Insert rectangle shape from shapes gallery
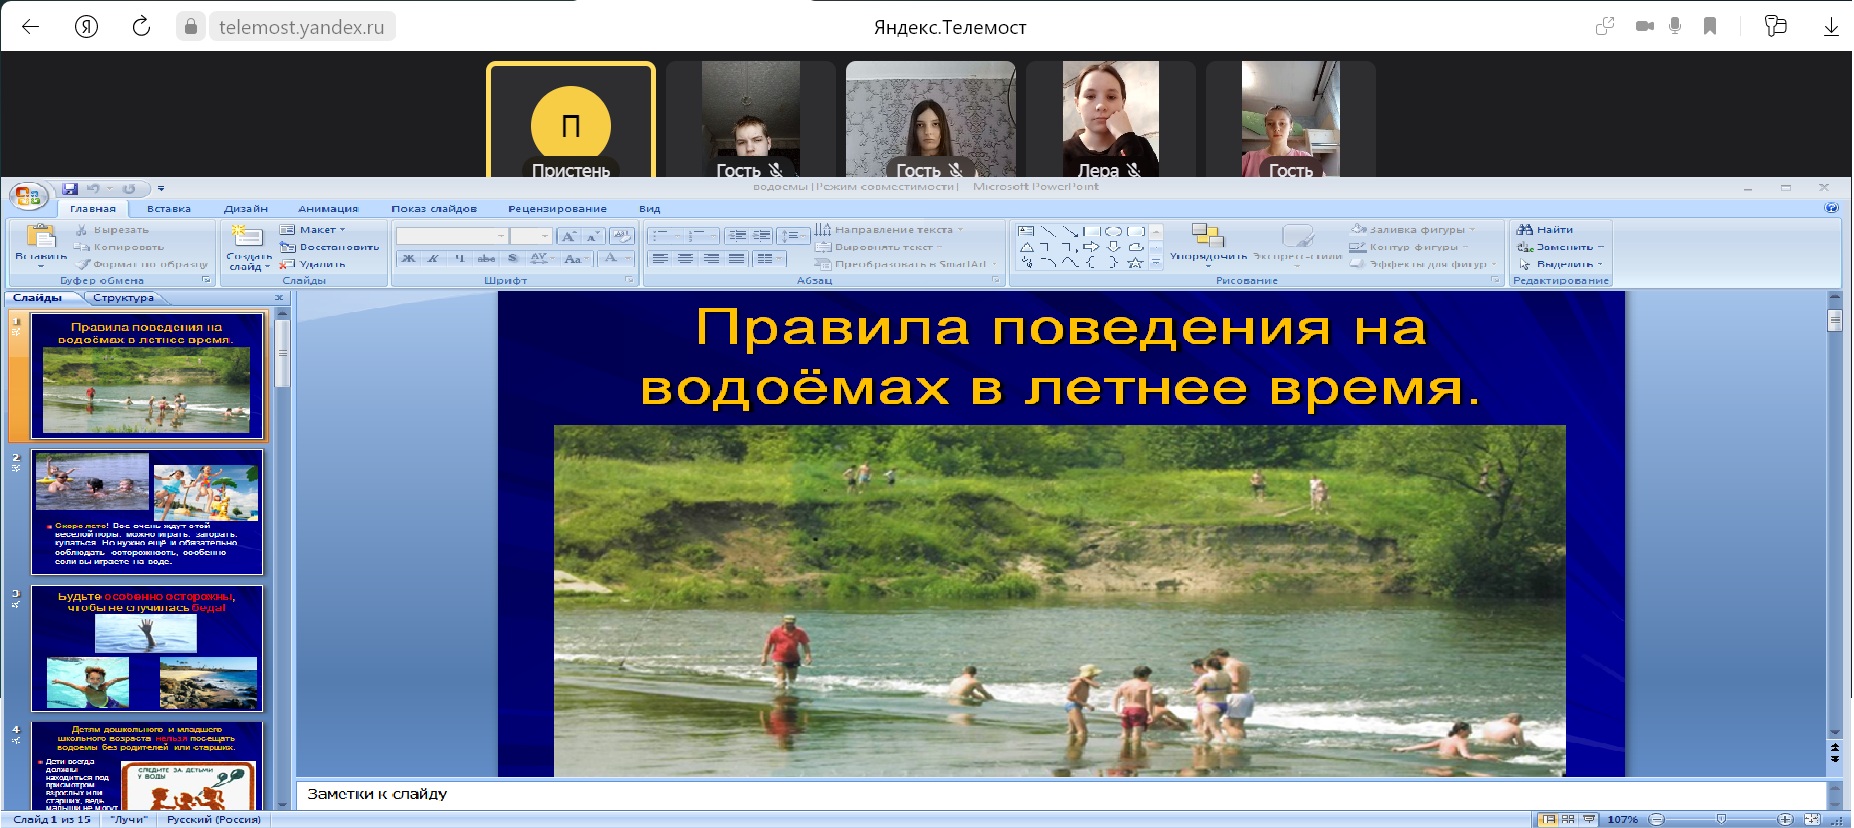This screenshot has width=1854, height=828. pos(1091,231)
